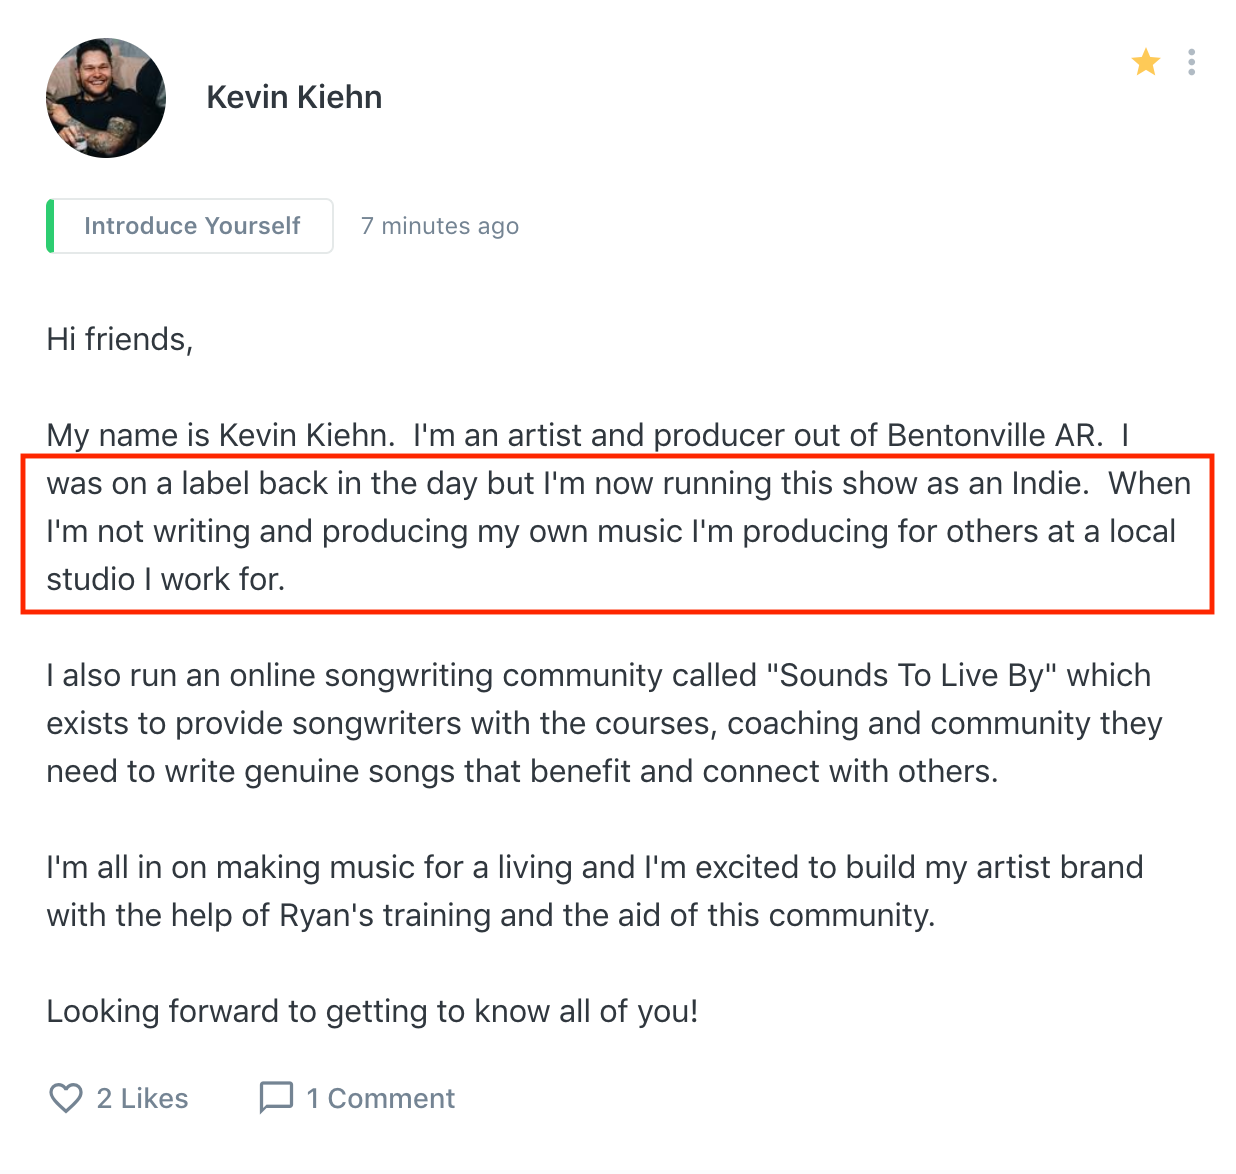The height and width of the screenshot is (1174, 1236).
Task: Select the Introduce Yourself topic tag
Action: [192, 226]
